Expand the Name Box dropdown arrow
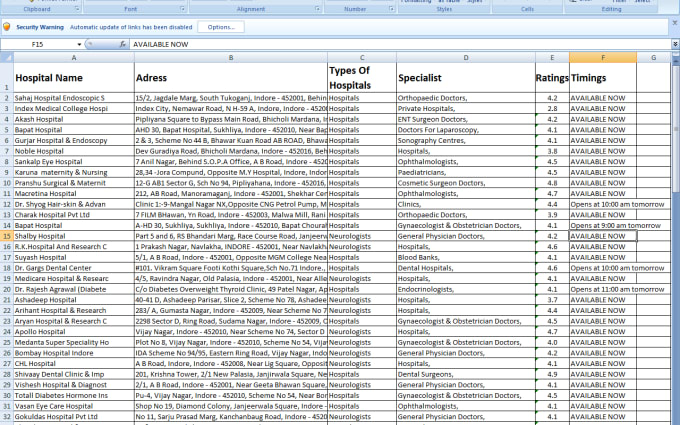This screenshot has height=425, width=680. [x=79, y=44]
